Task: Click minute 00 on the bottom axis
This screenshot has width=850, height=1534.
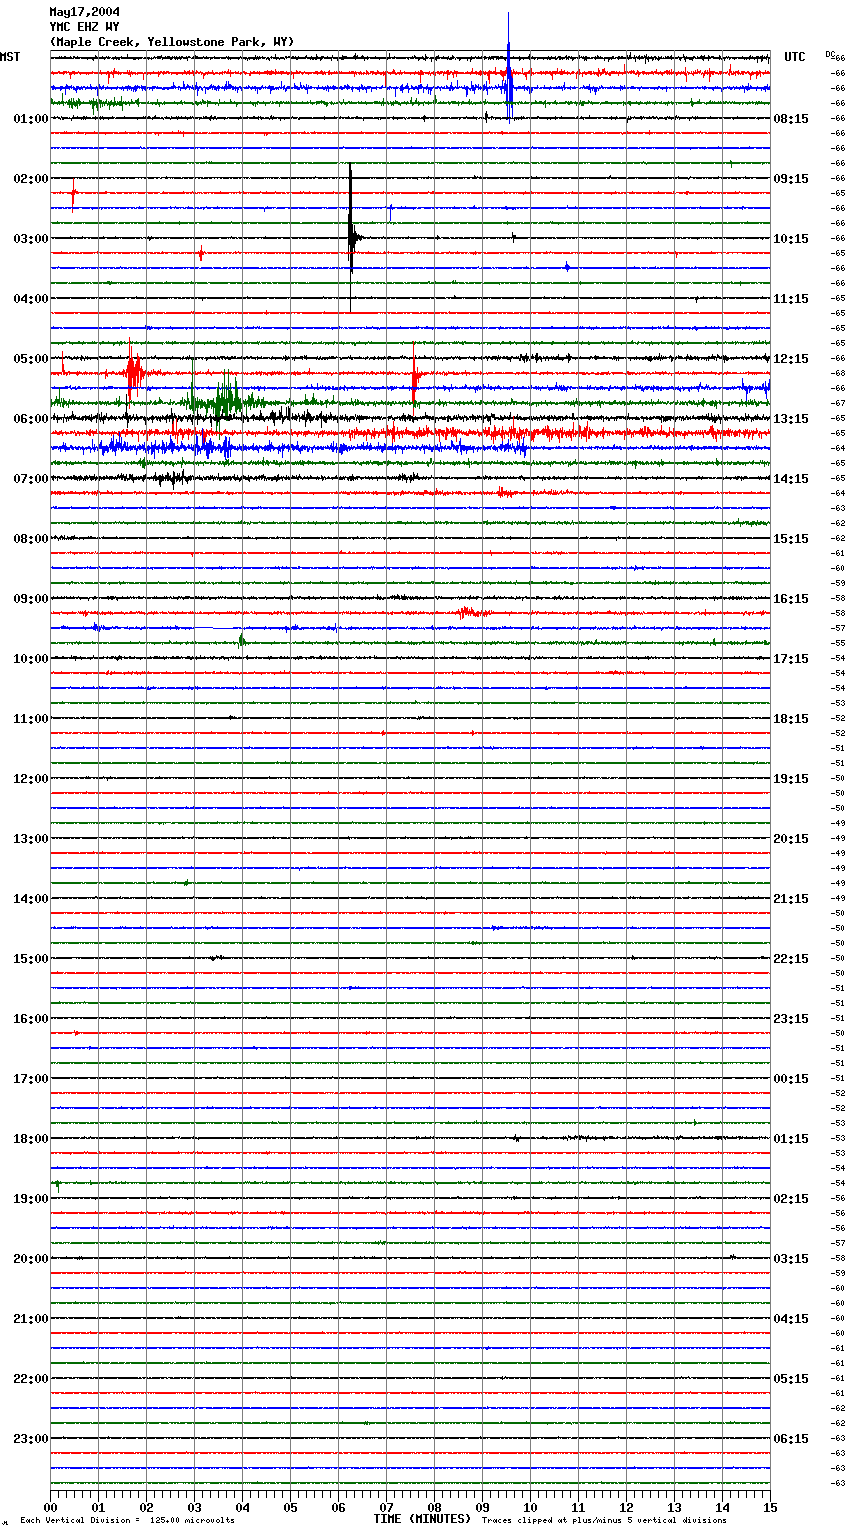Action: point(50,1507)
